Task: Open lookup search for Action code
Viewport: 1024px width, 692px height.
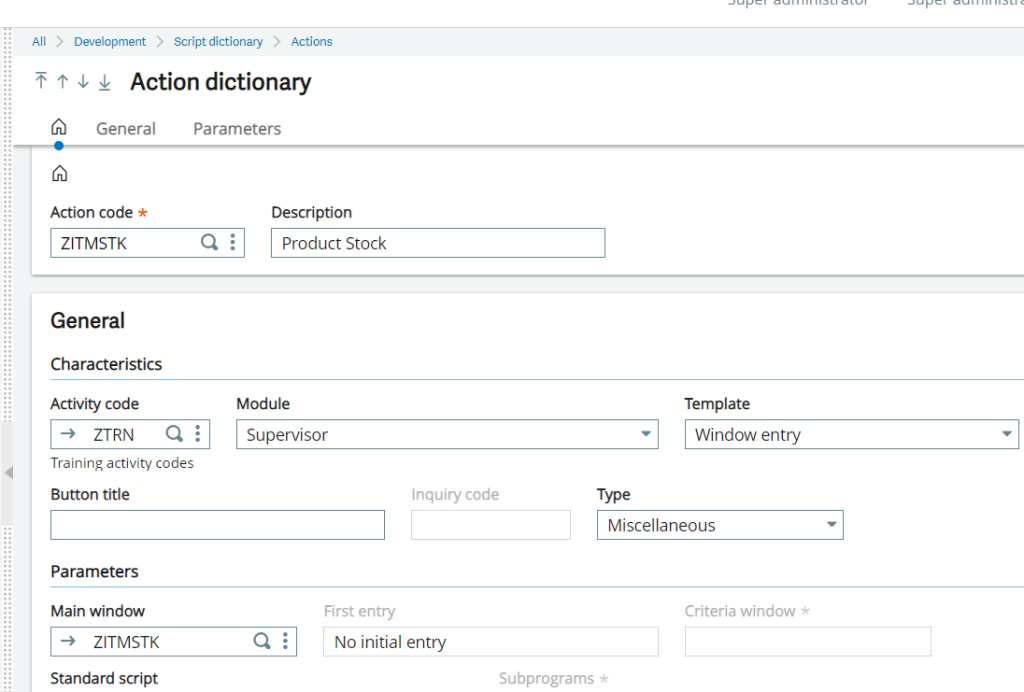Action: point(209,242)
